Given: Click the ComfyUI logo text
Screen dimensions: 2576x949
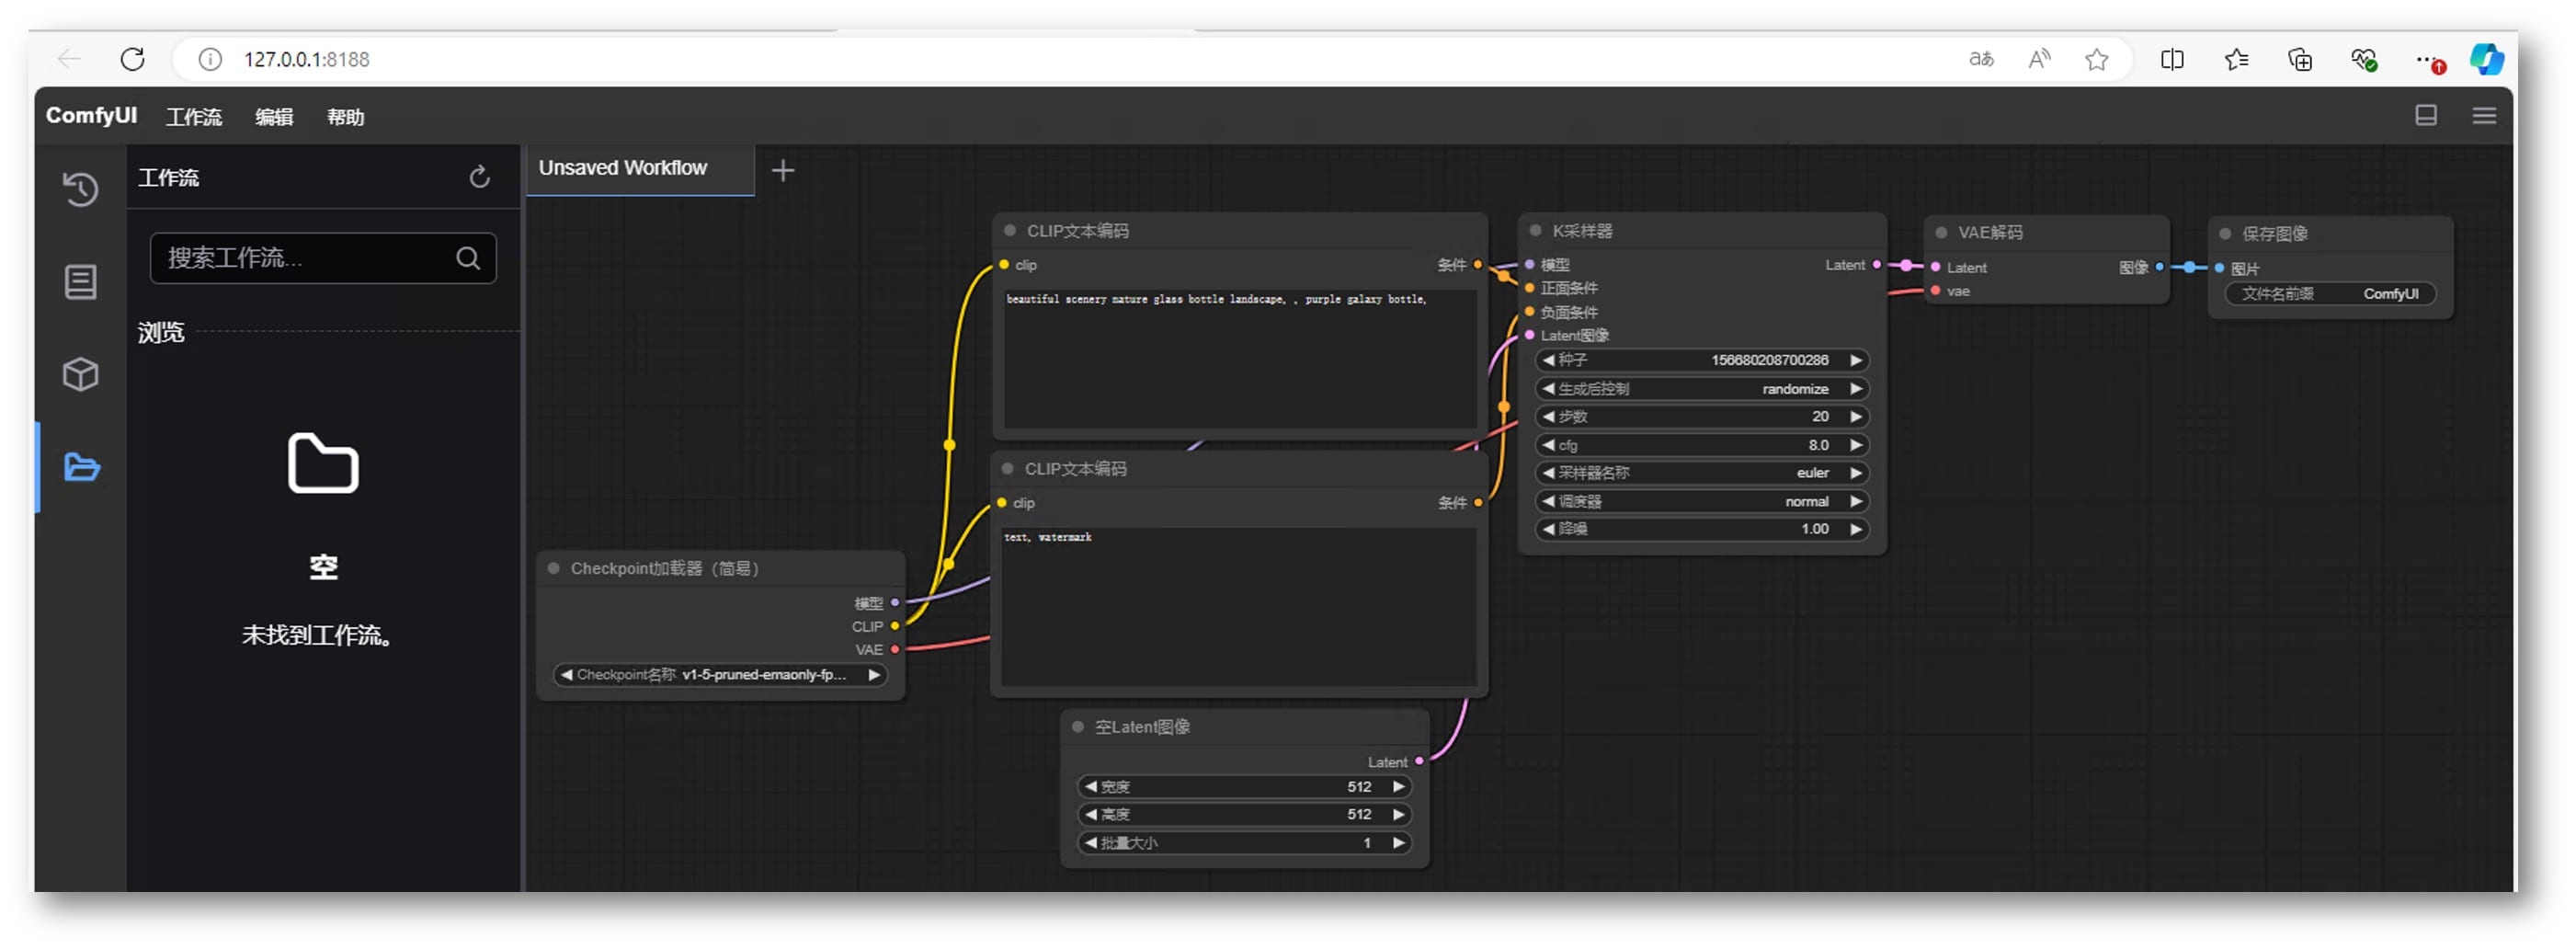Looking at the screenshot, I should 91,115.
